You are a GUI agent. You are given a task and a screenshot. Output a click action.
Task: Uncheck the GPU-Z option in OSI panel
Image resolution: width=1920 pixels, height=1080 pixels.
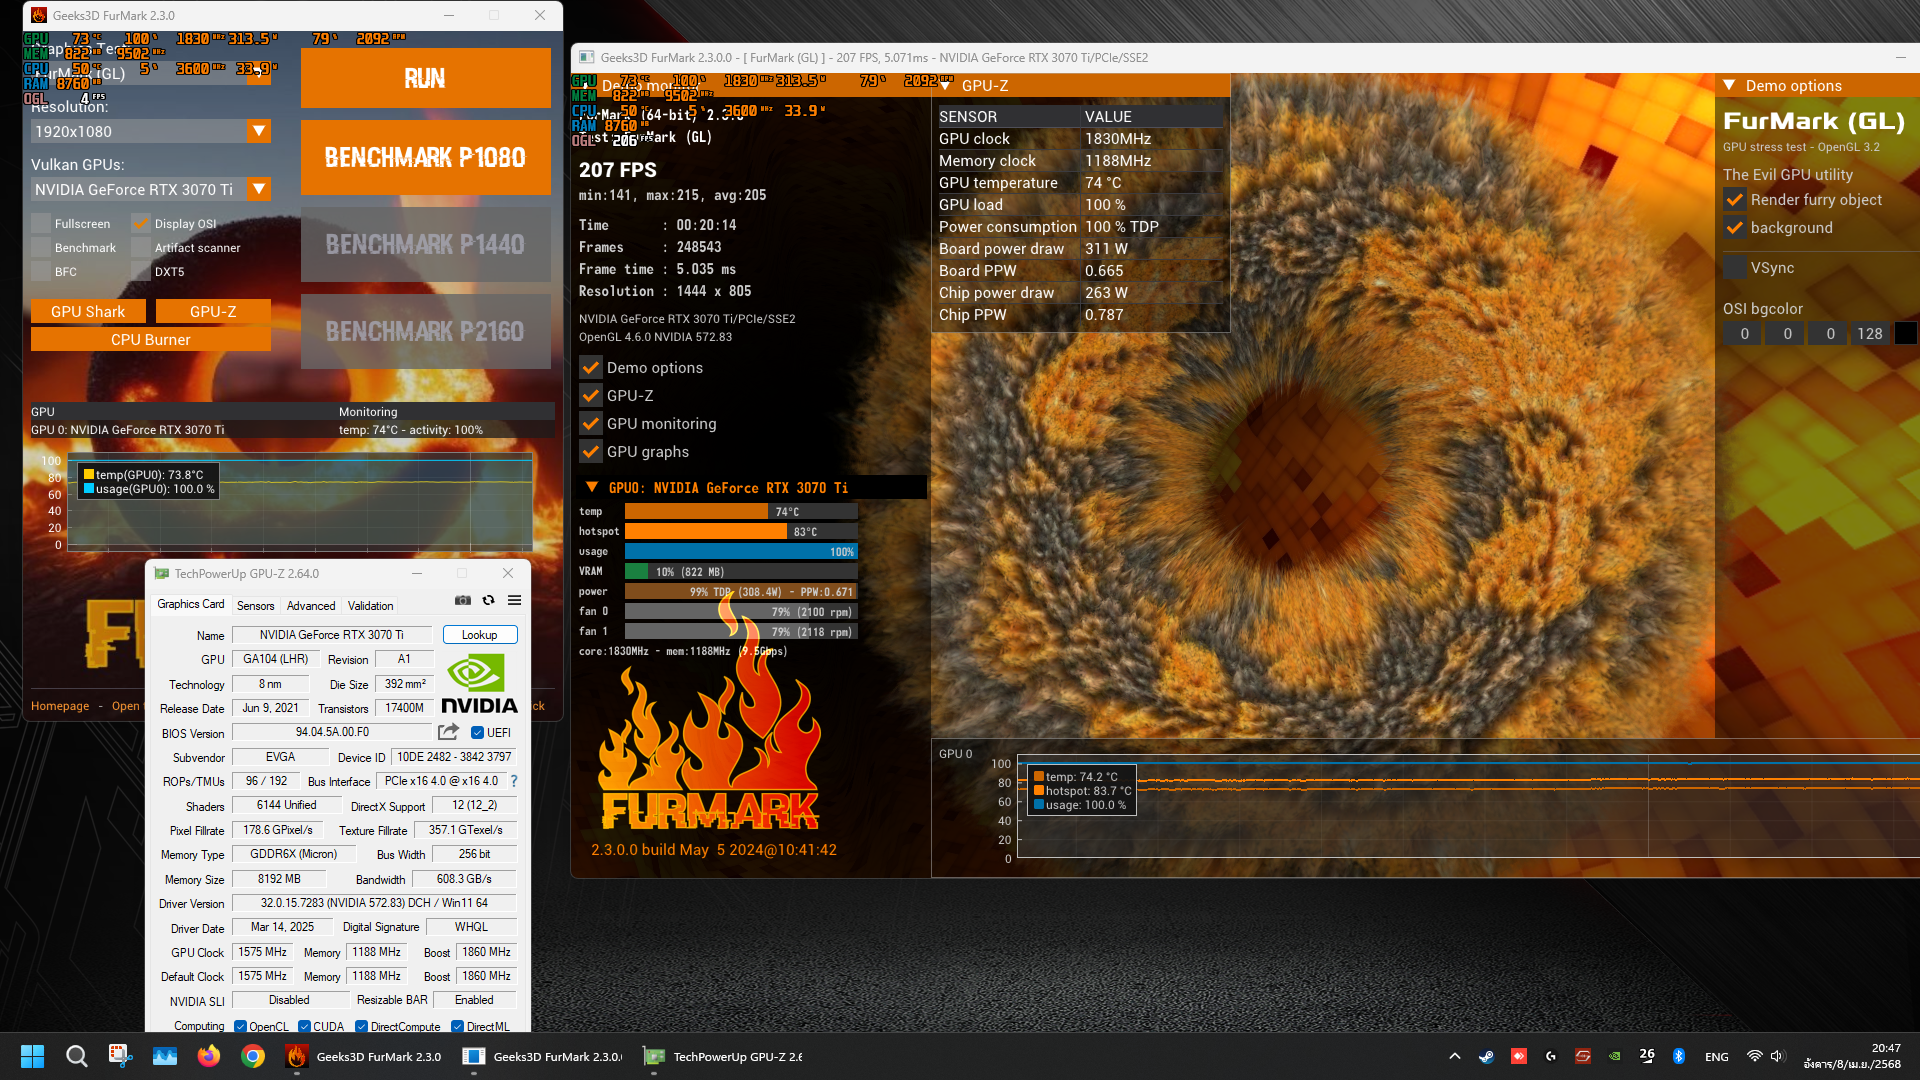pos(591,395)
